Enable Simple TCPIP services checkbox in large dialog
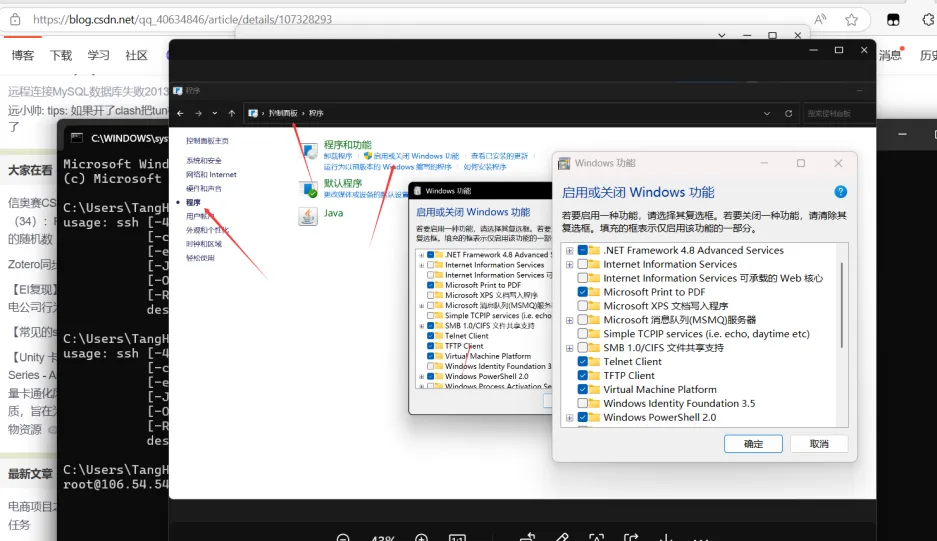Viewport: 937px width, 541px height. click(583, 334)
